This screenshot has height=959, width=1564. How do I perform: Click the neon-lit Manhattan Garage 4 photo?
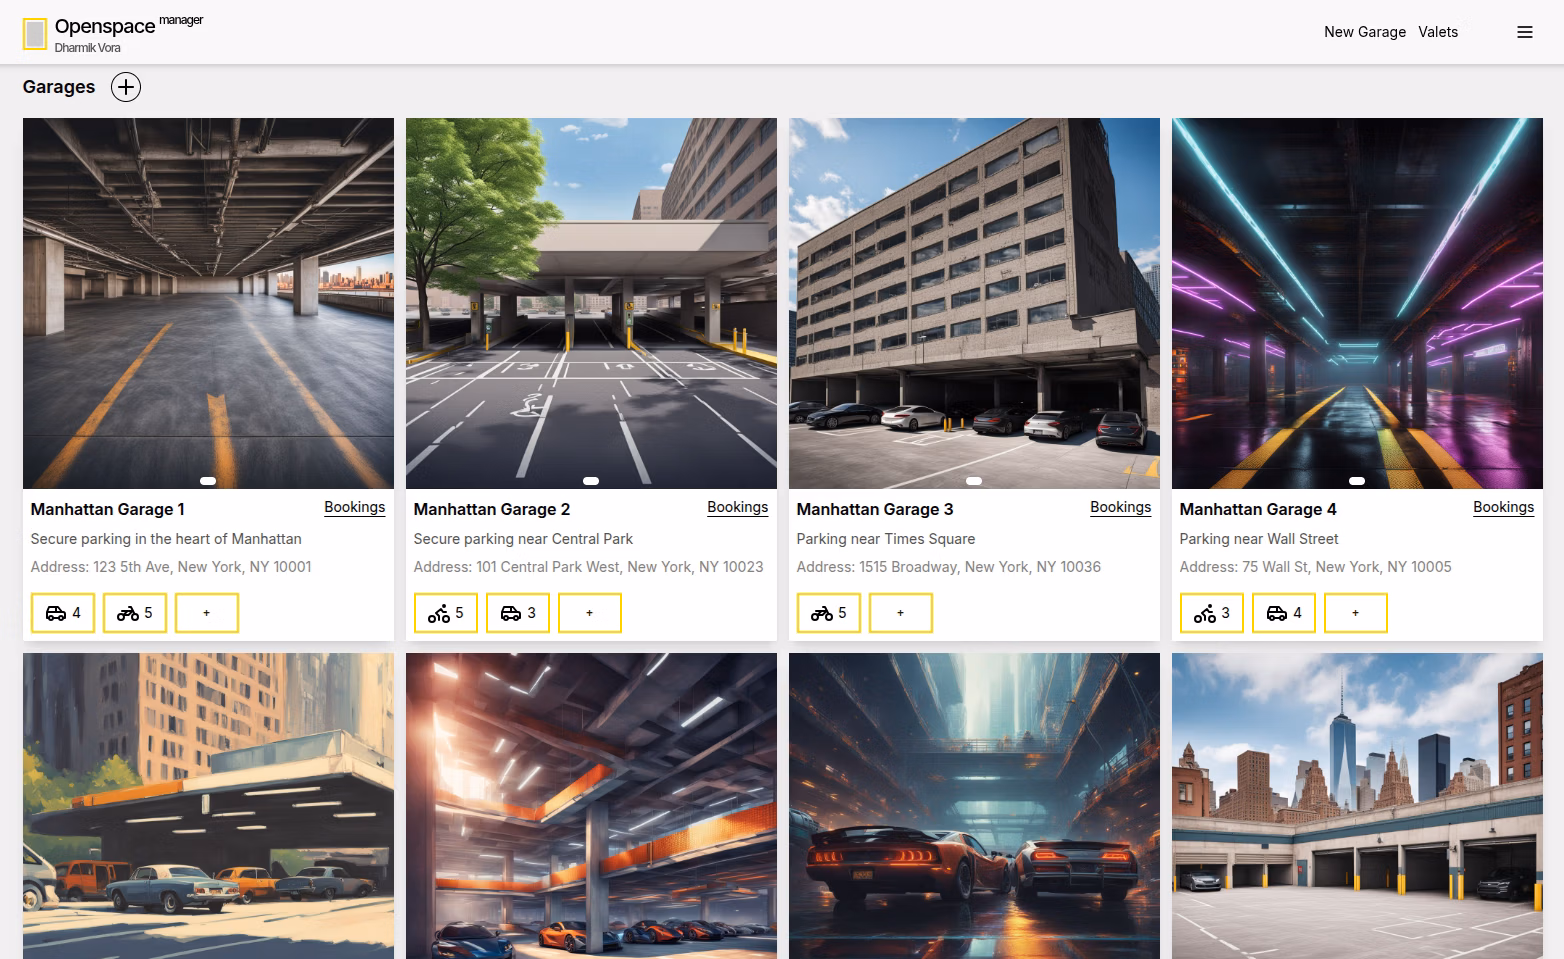[1357, 300]
